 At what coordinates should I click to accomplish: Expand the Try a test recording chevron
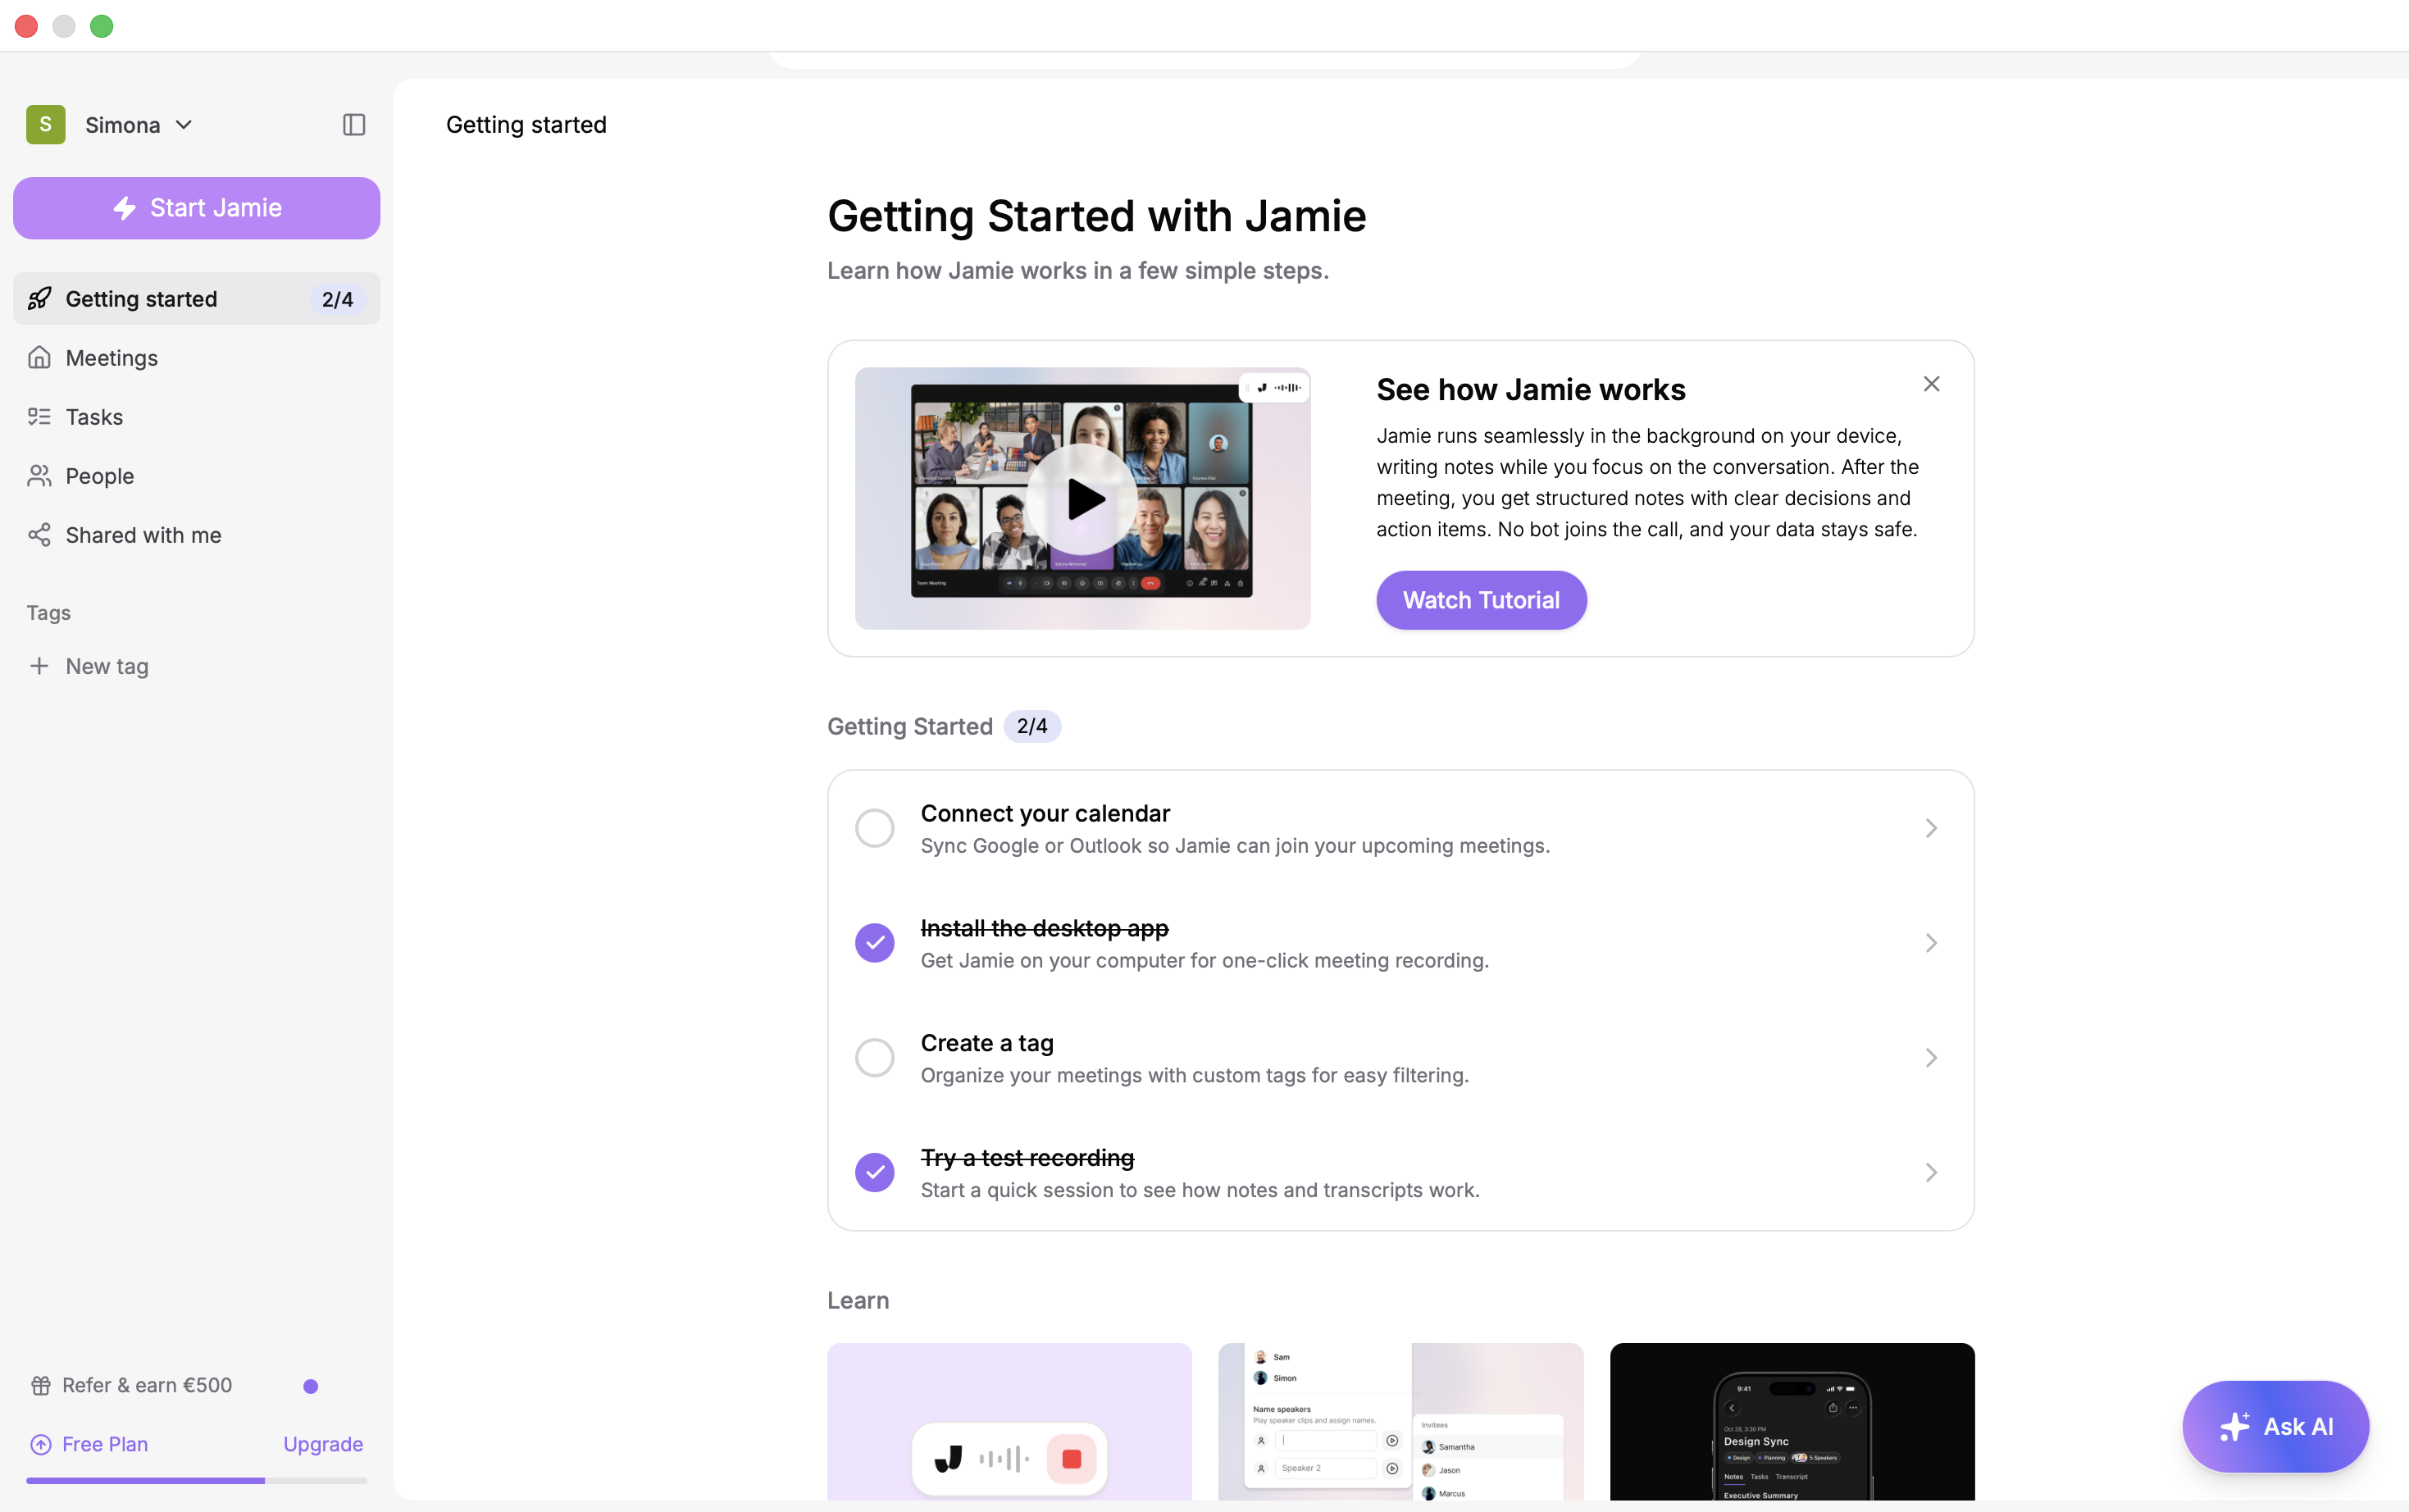[x=1931, y=1172]
